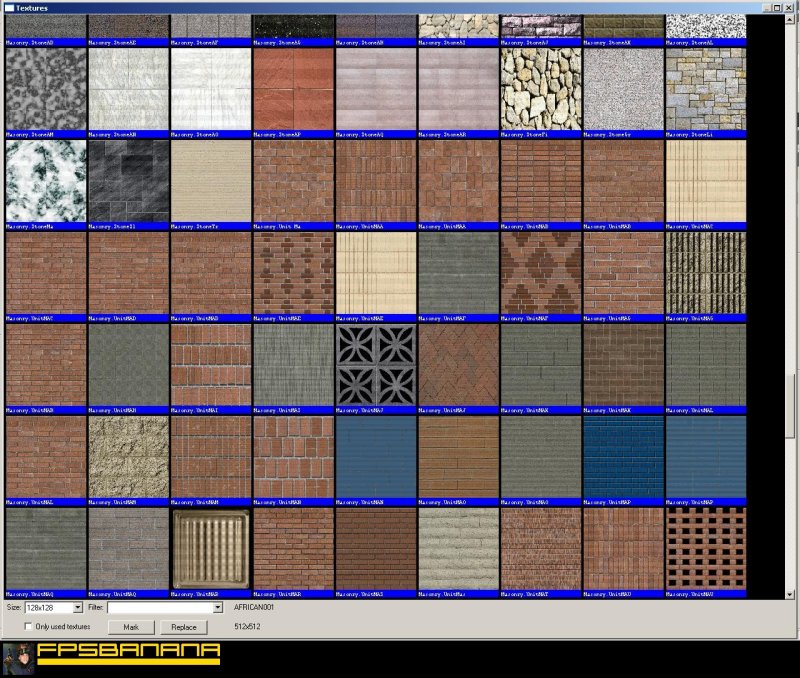
Task: Choose the white and green marble texture
Action: 44,180
